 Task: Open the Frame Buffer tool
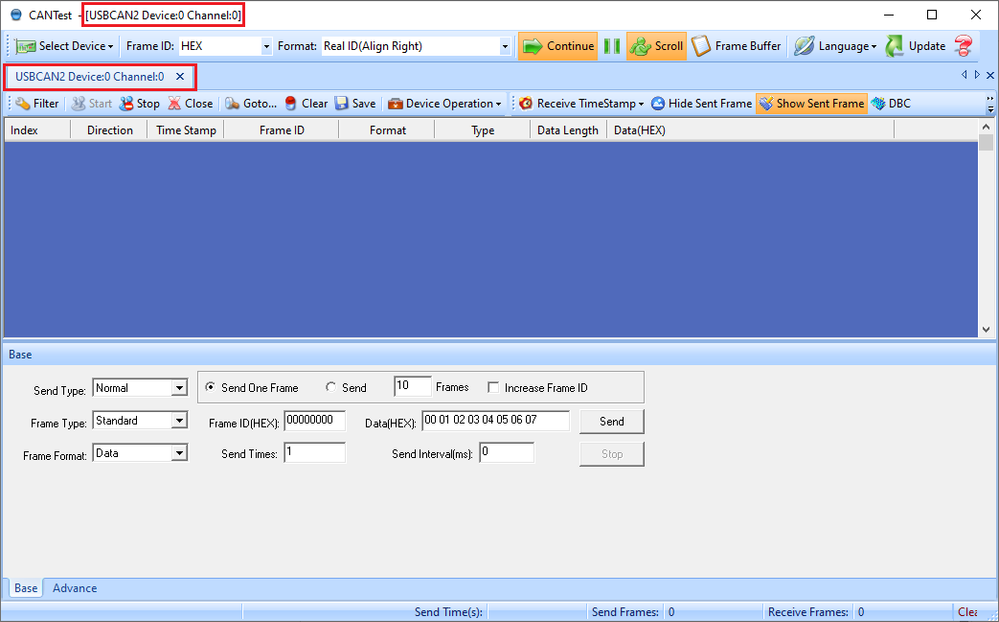click(737, 47)
